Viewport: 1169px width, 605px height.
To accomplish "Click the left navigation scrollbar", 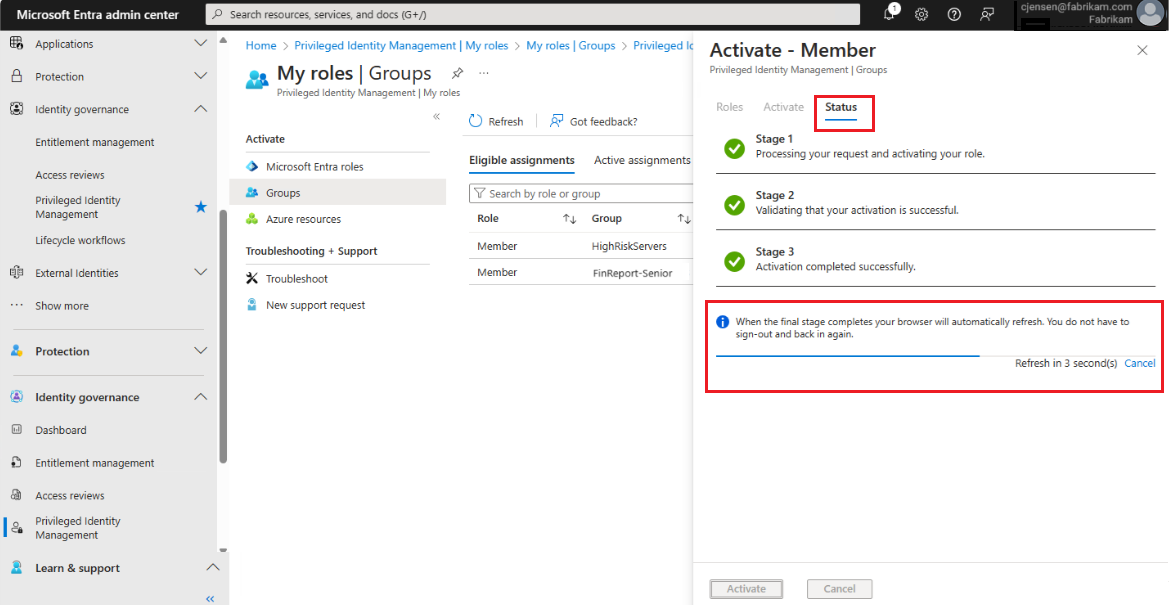I will [223, 337].
